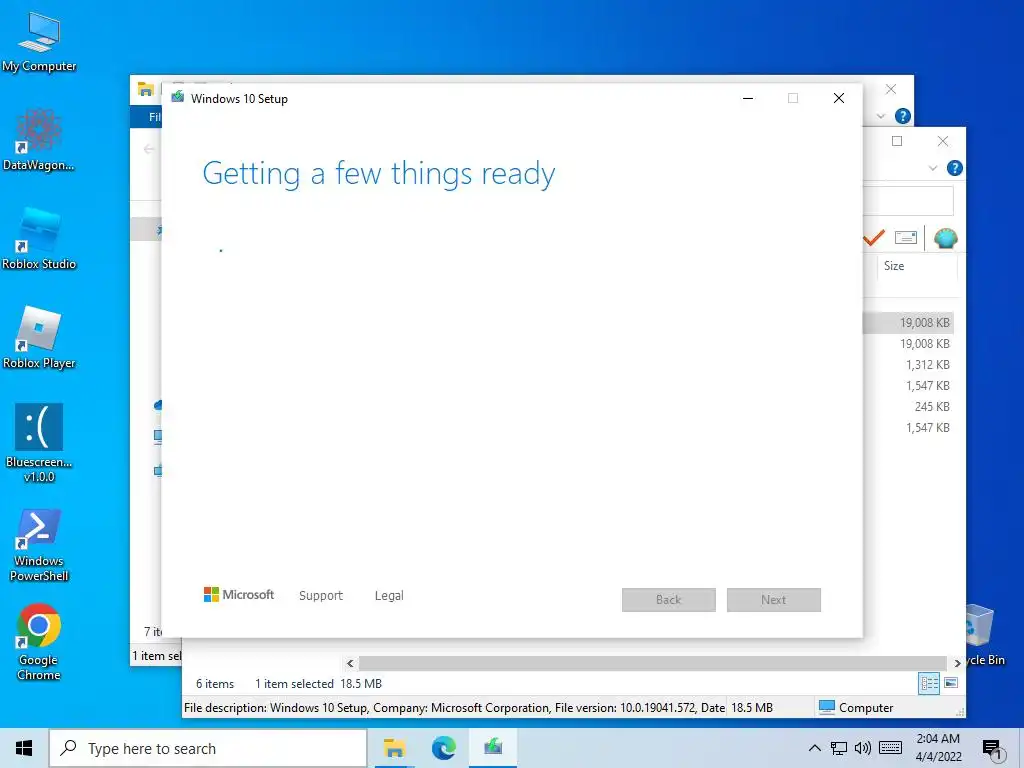
Task: Click Computer in Explorer status bar
Action: (x=856, y=707)
